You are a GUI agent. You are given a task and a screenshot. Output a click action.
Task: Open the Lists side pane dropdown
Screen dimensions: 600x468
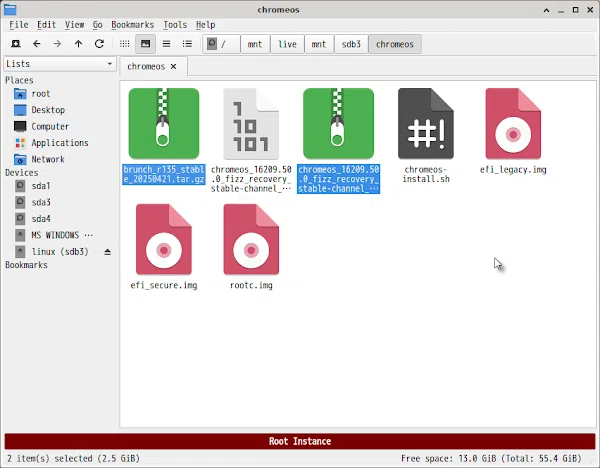click(60, 64)
